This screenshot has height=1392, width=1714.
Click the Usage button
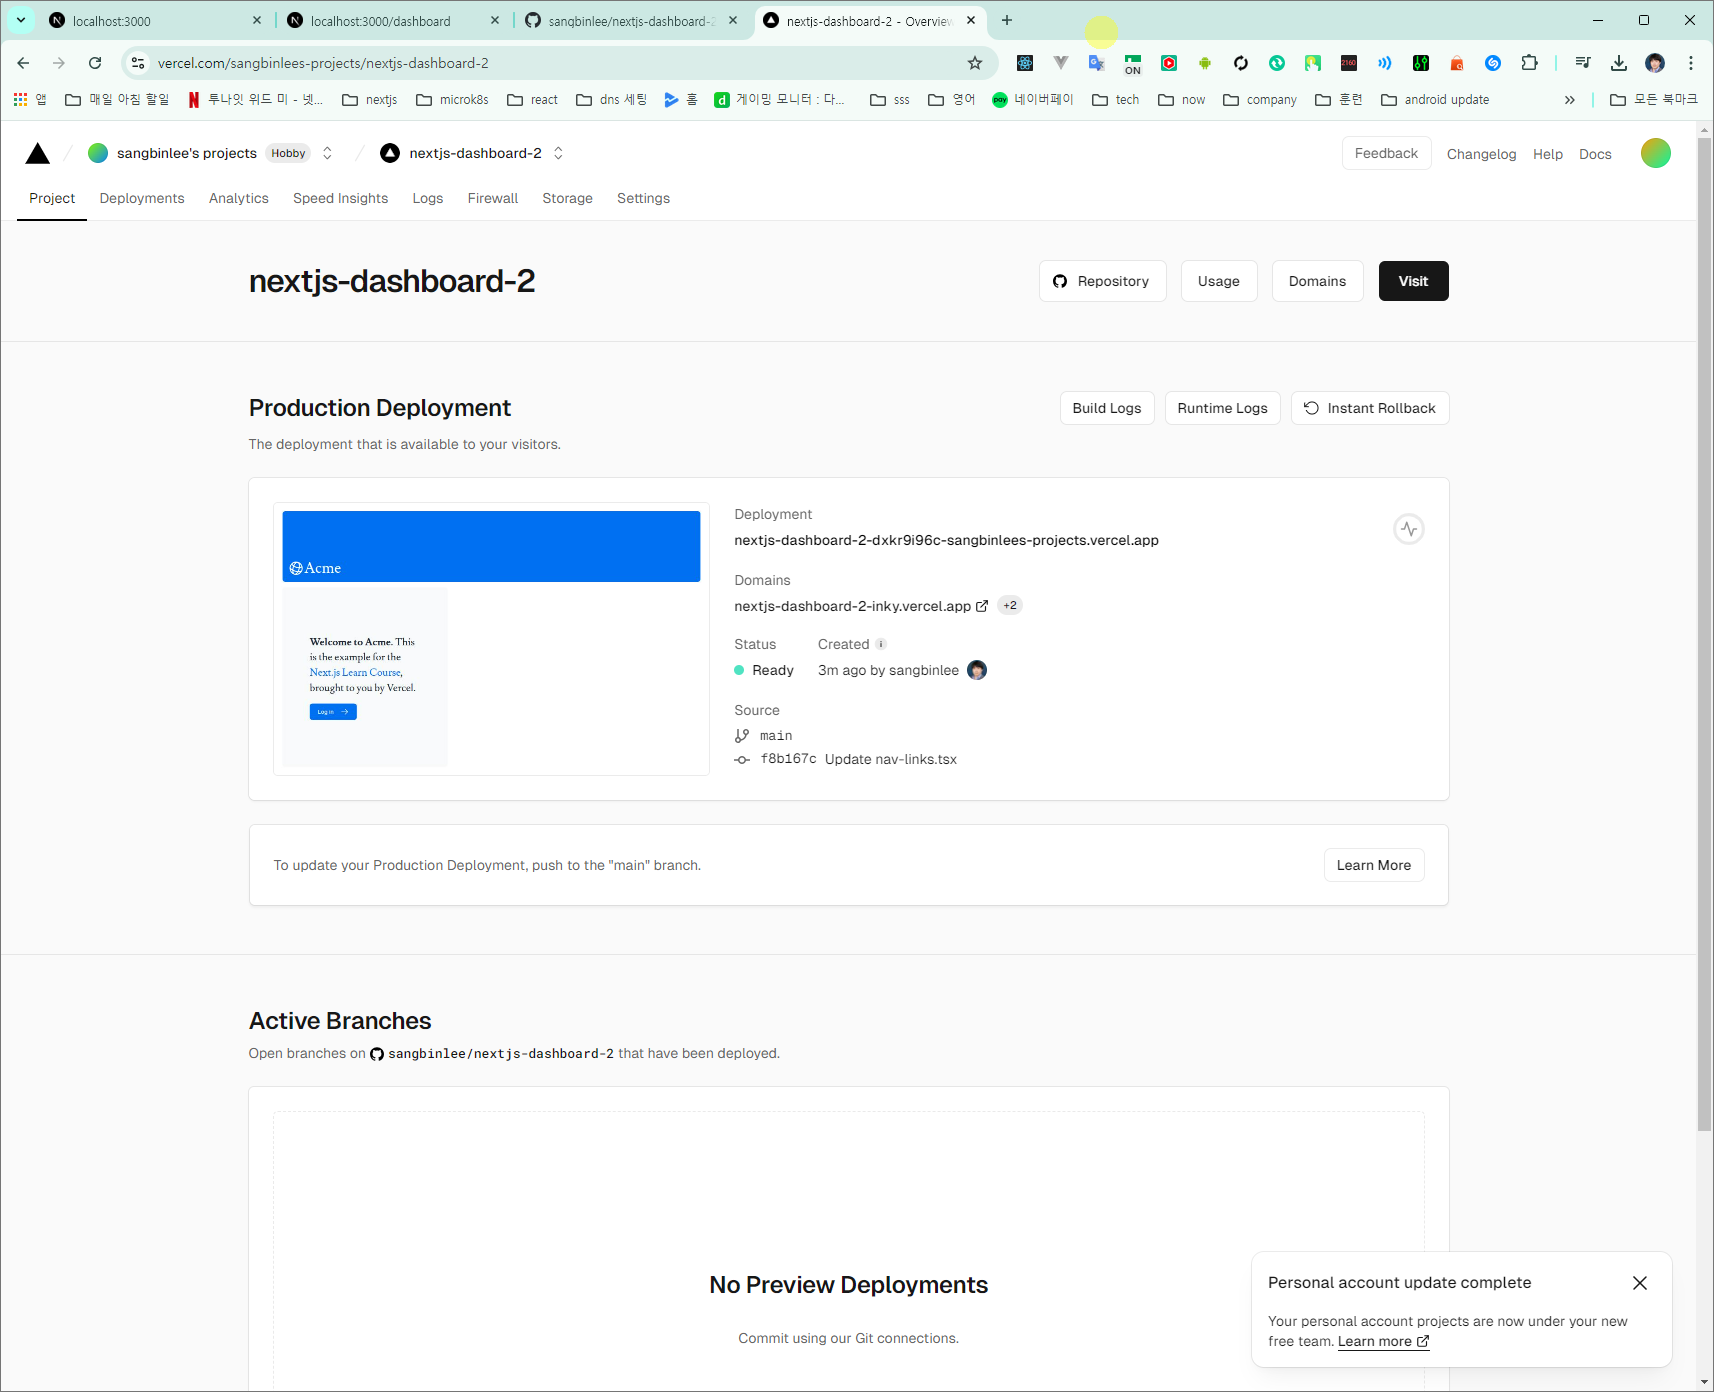coord(1219,281)
